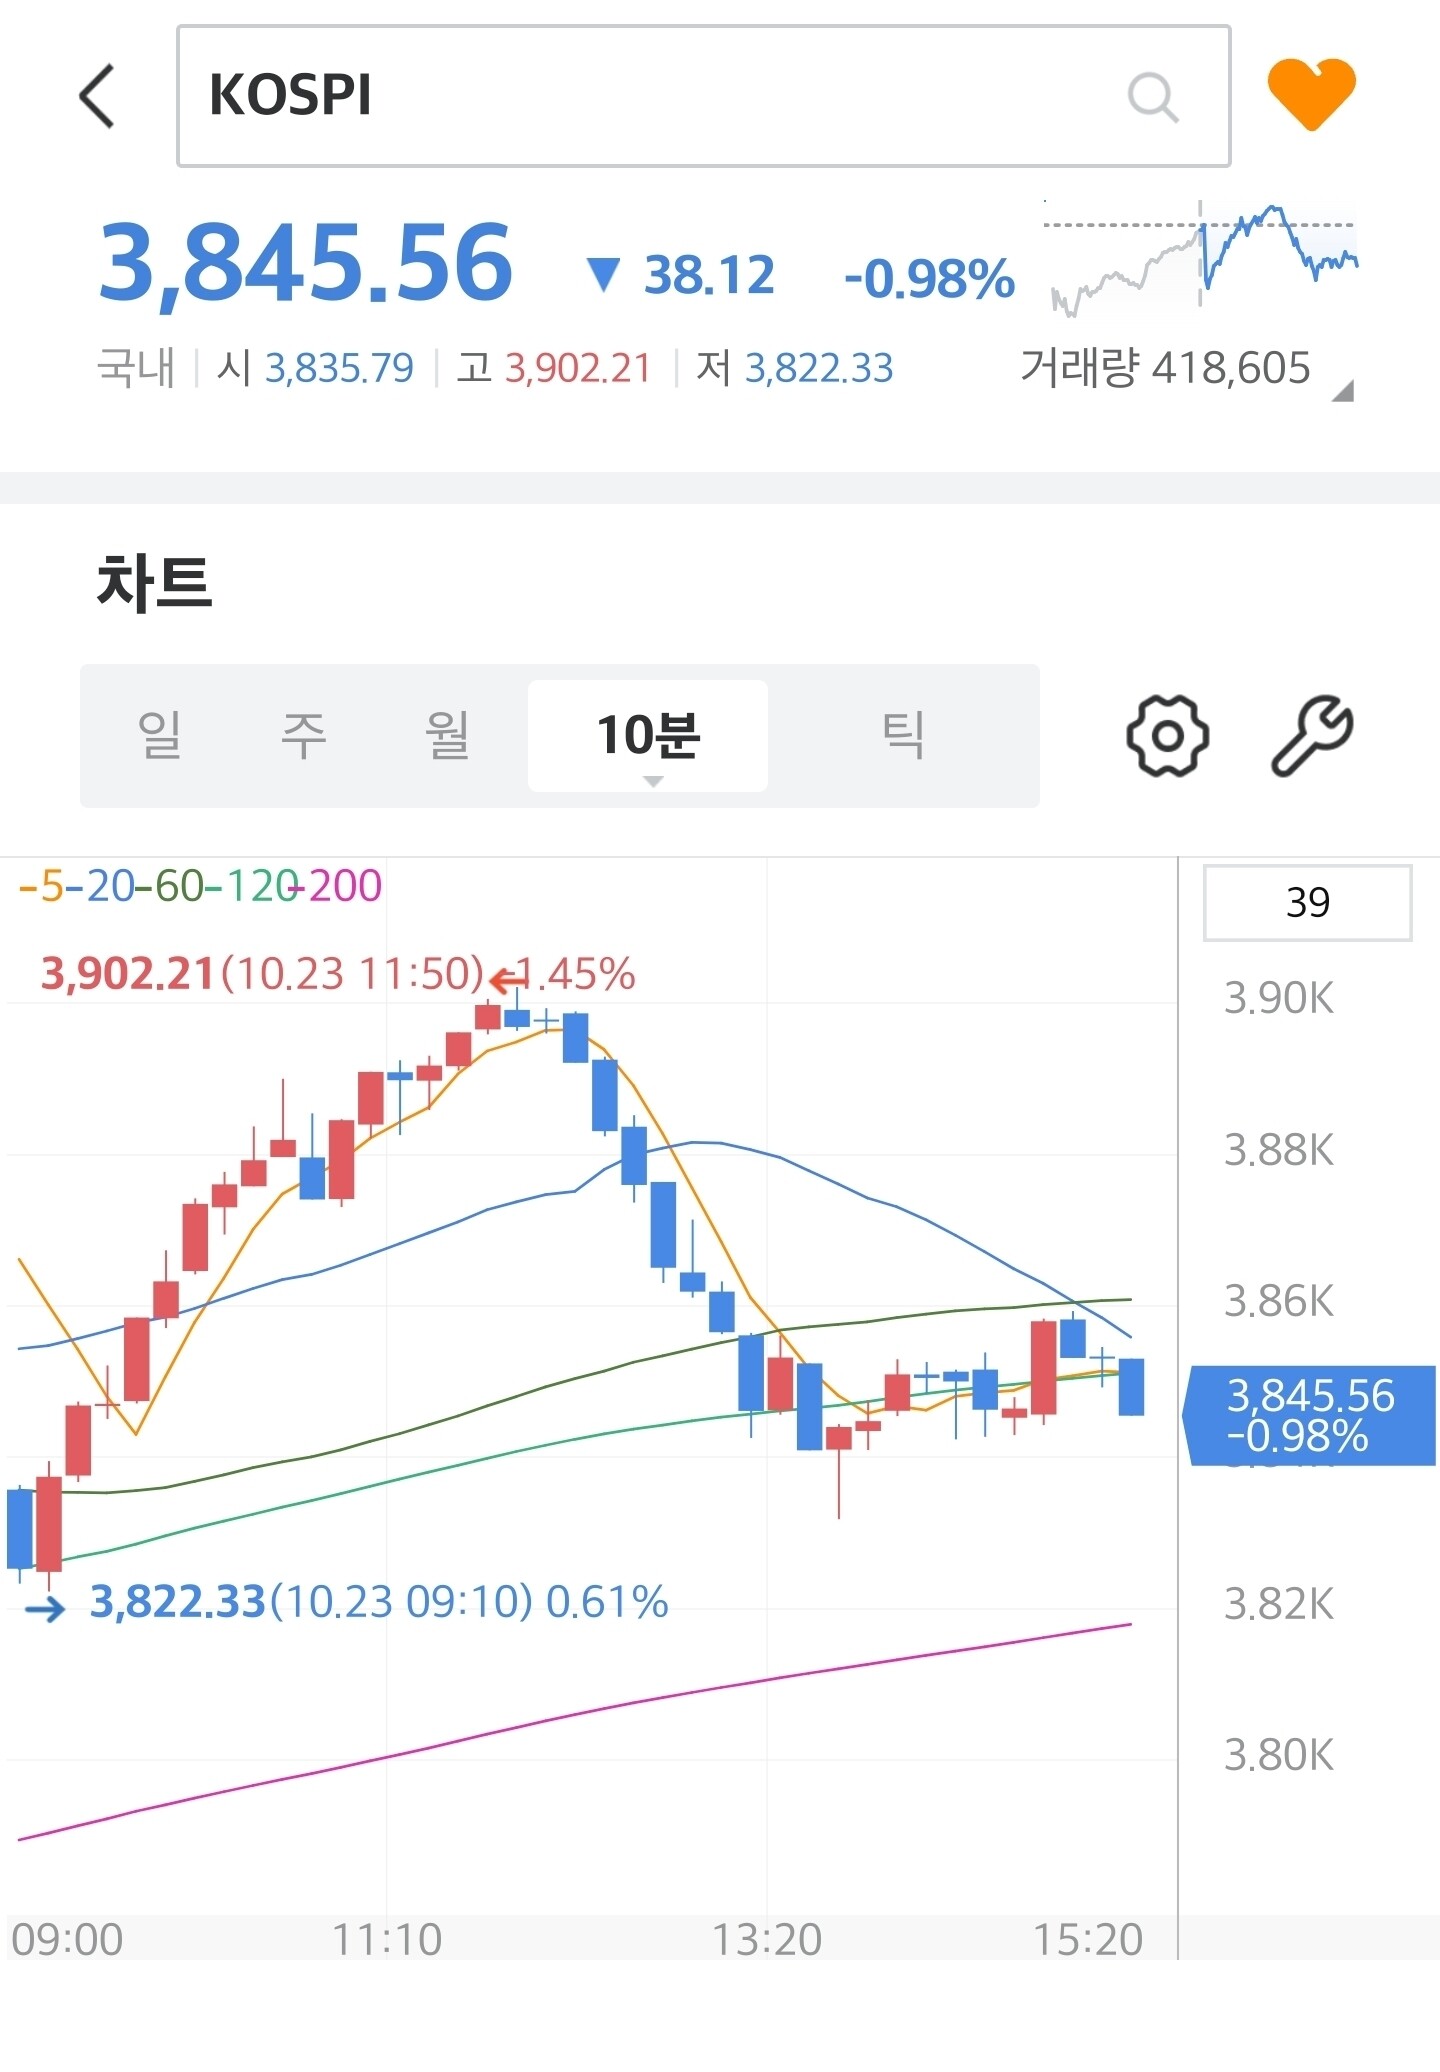Screen dimensions: 1440x2072
Task: Open chart settings gear icon
Action: tap(1167, 736)
